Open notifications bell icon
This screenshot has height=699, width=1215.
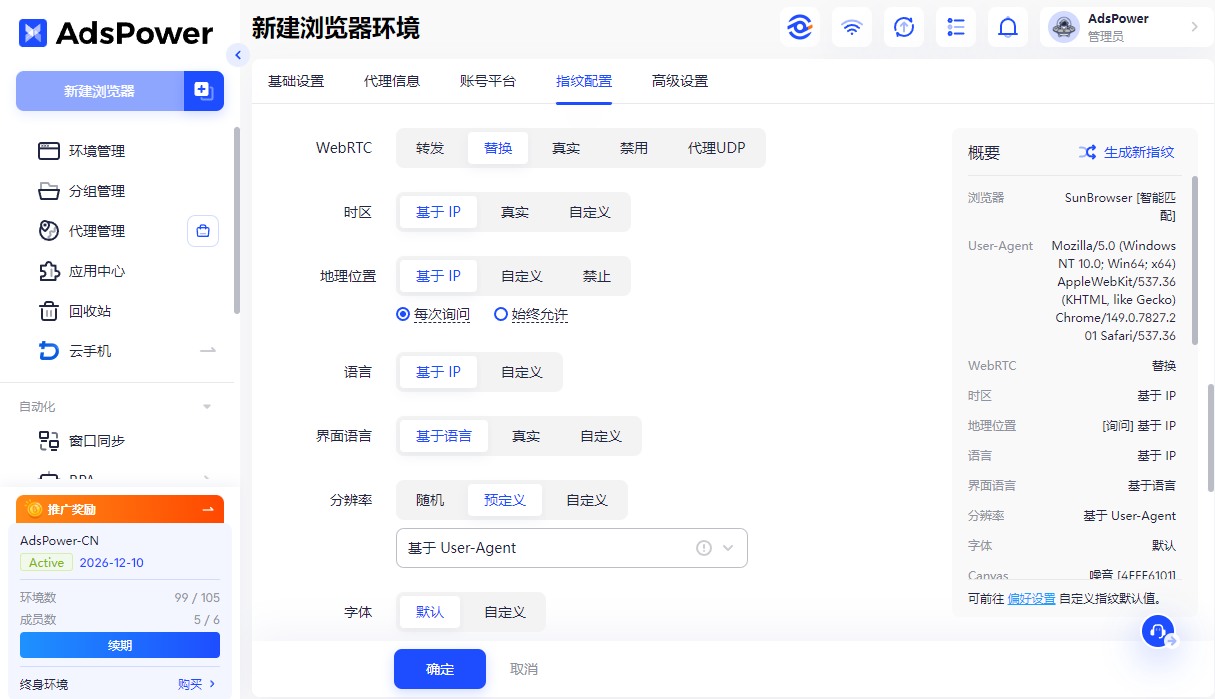pyautogui.click(x=1008, y=27)
